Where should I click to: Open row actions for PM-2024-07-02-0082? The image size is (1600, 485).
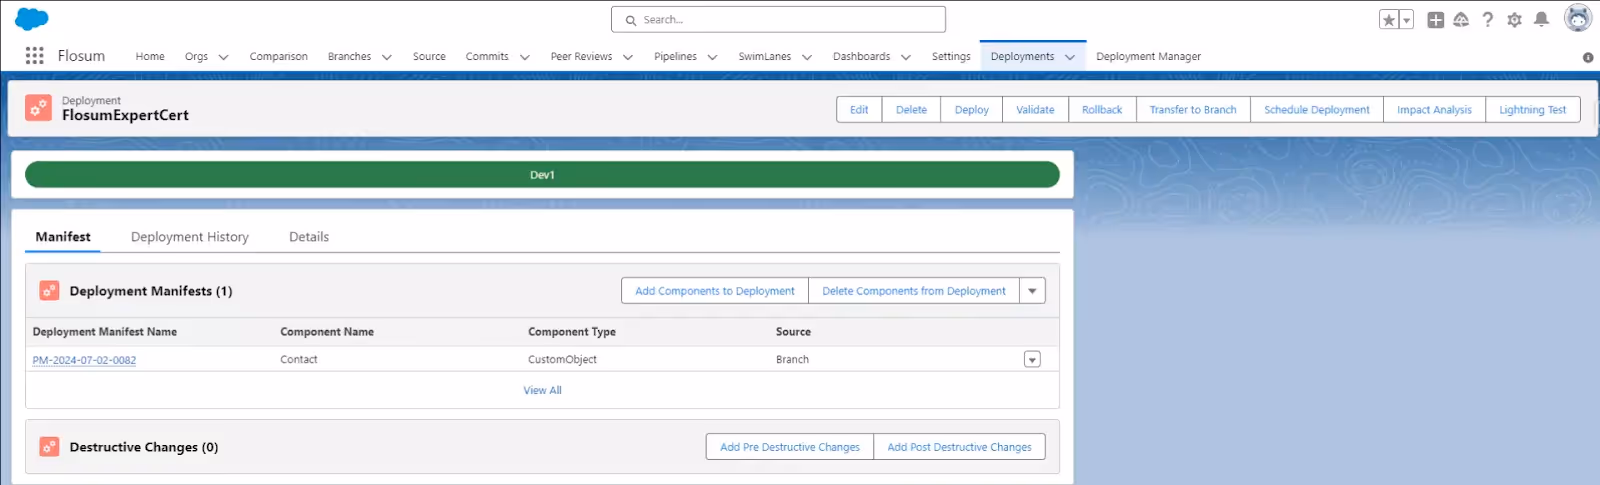(1032, 360)
